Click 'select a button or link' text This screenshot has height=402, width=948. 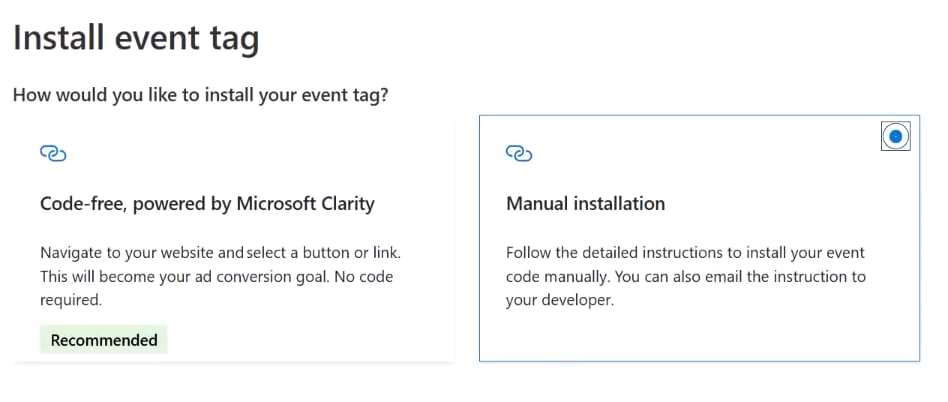tap(324, 253)
